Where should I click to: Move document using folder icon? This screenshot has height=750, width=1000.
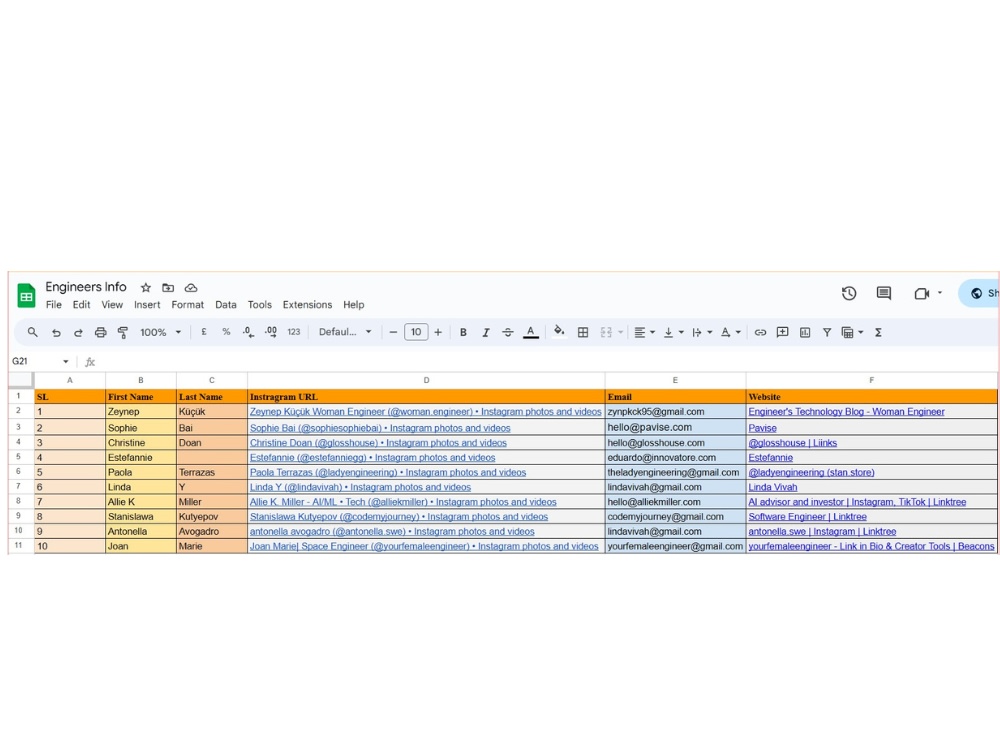(x=168, y=288)
